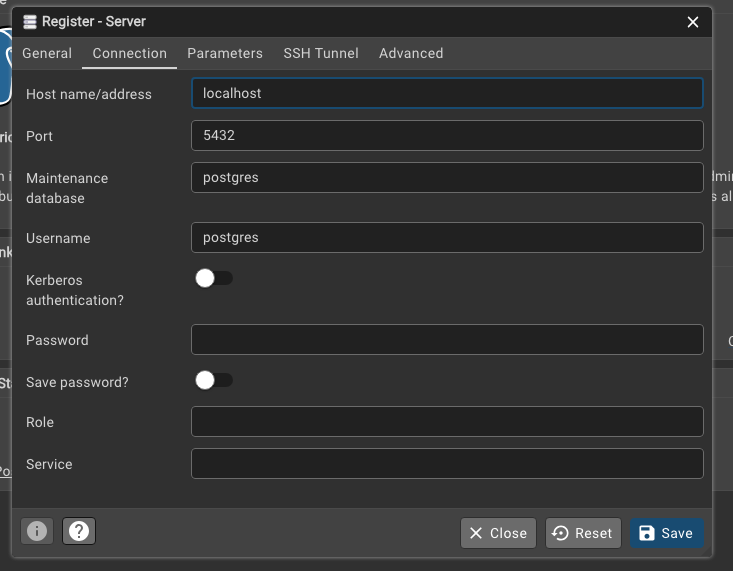Image resolution: width=733 pixels, height=571 pixels.
Task: Enable Kerberos authentication toggle
Action: pyautogui.click(x=213, y=278)
